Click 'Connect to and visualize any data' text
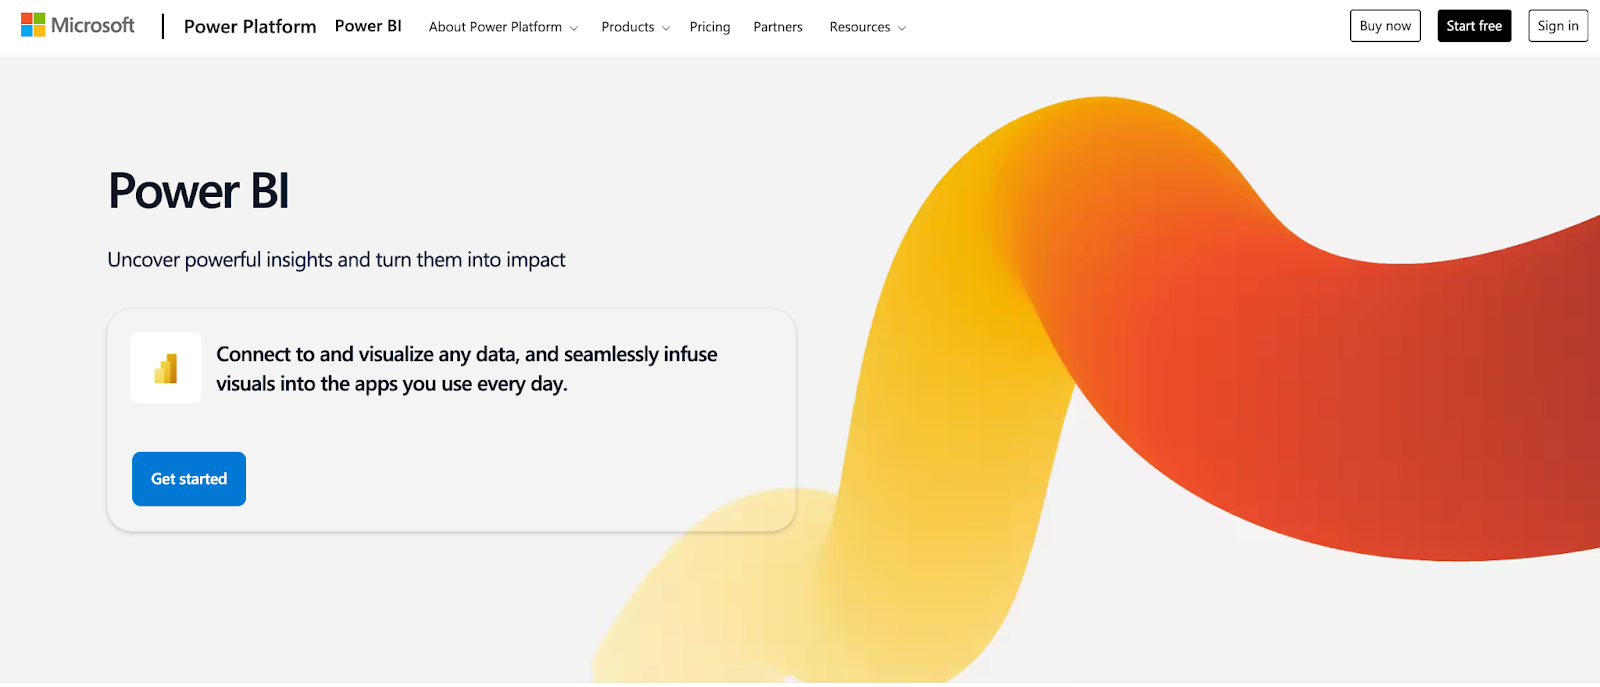The height and width of the screenshot is (687, 1600). click(x=467, y=369)
